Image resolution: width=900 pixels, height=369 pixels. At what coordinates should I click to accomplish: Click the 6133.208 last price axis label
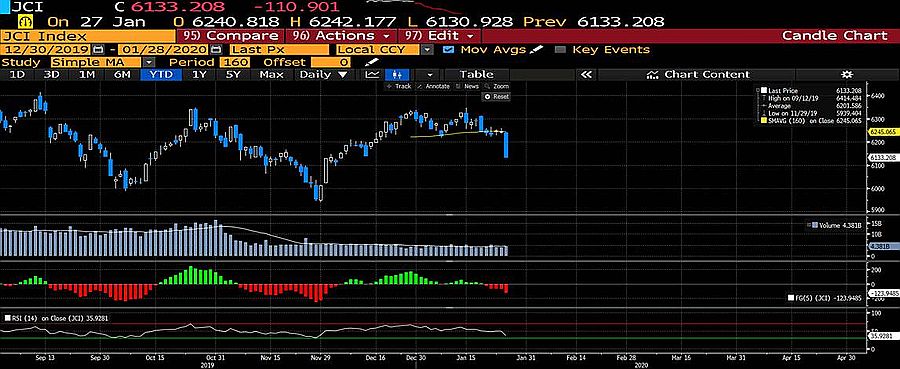tap(884, 157)
